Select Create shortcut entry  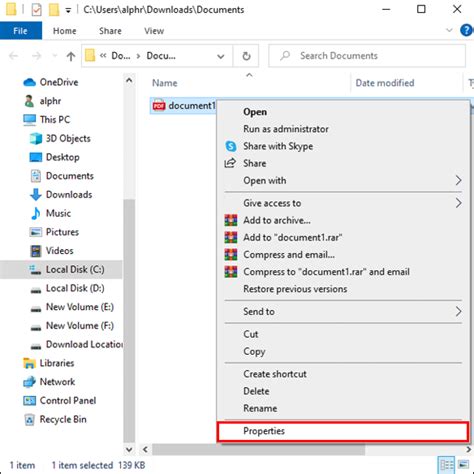tap(343, 374)
